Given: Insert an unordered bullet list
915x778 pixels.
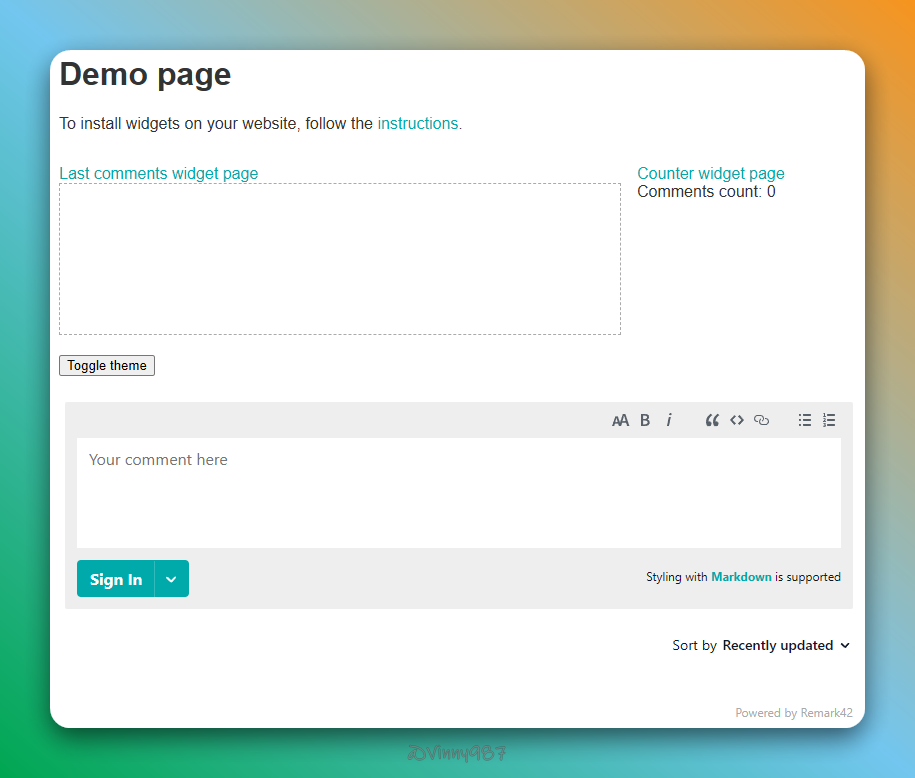Looking at the screenshot, I should click(x=805, y=420).
